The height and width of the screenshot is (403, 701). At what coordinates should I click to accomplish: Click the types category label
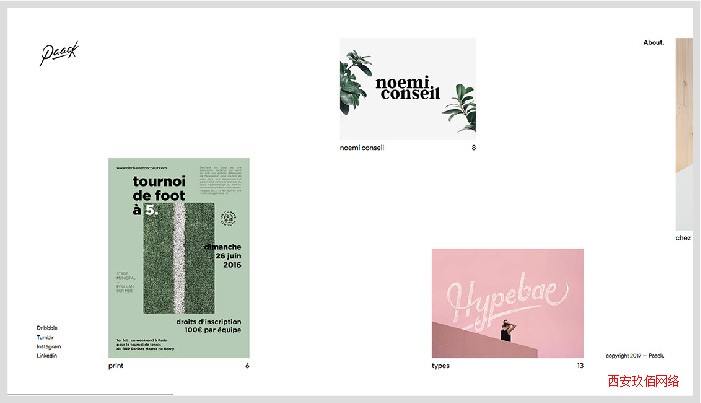pyautogui.click(x=440, y=366)
